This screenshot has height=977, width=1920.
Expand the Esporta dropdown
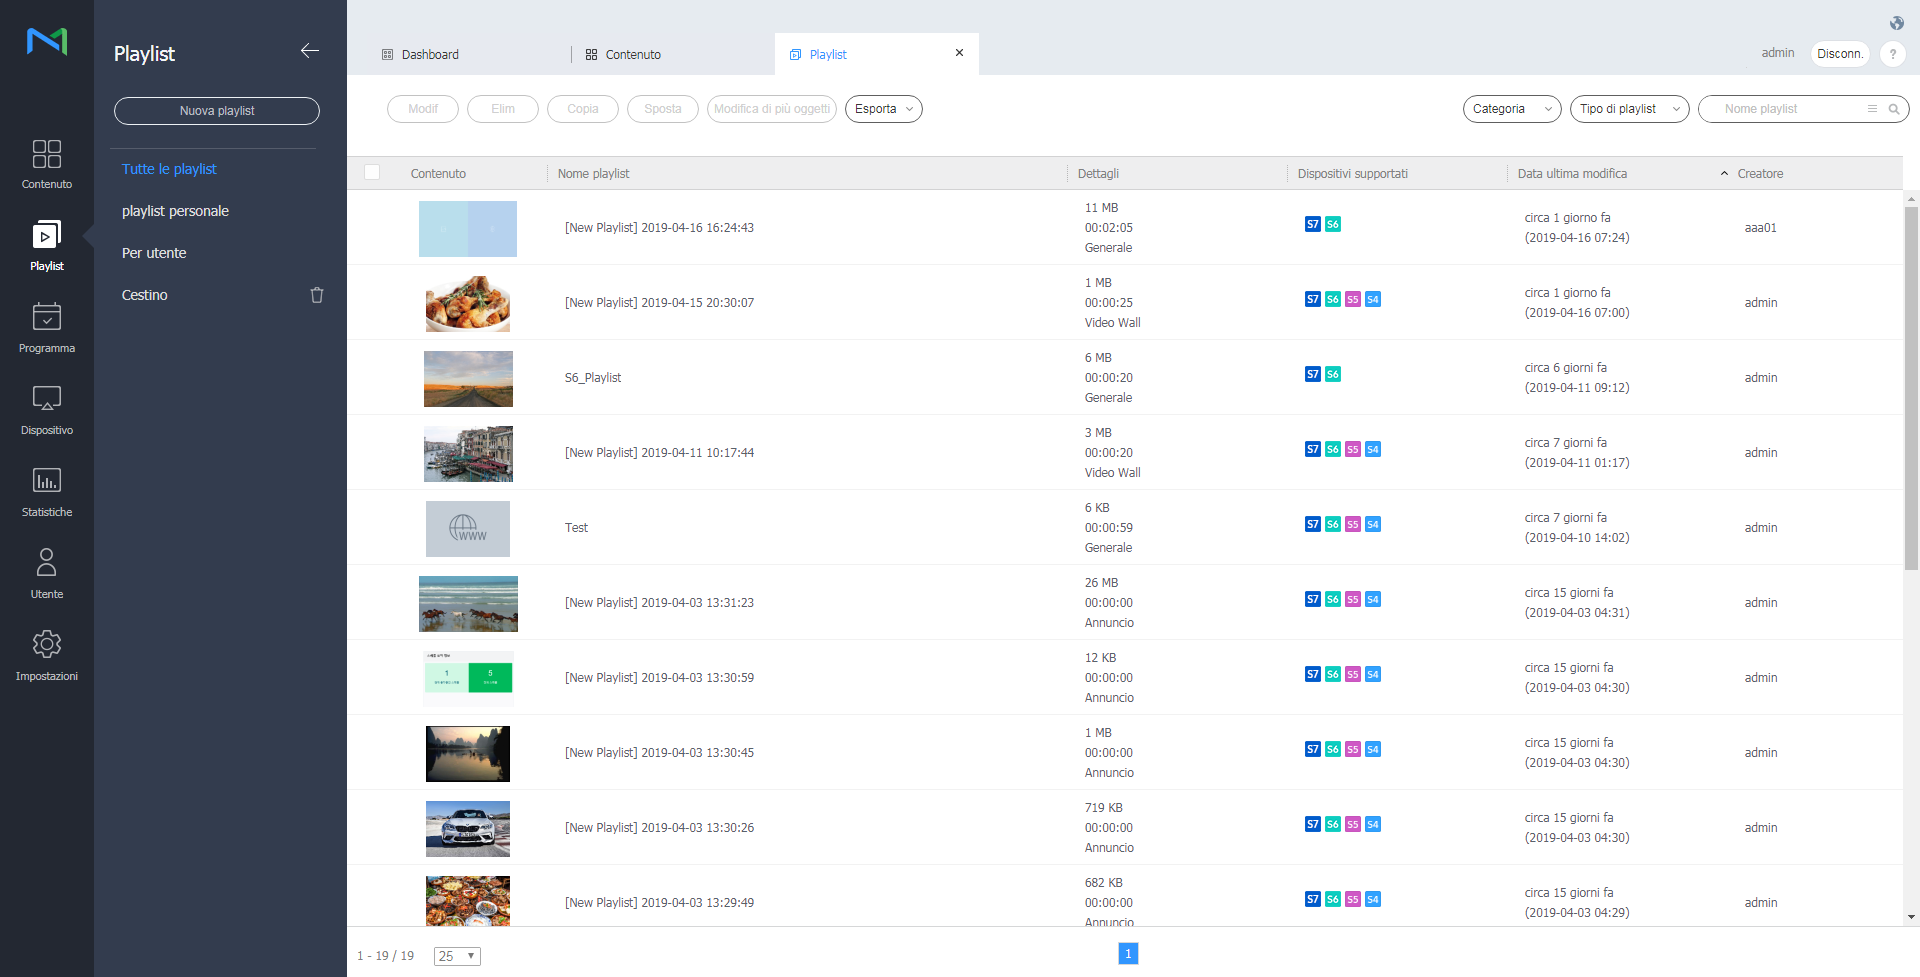[883, 109]
